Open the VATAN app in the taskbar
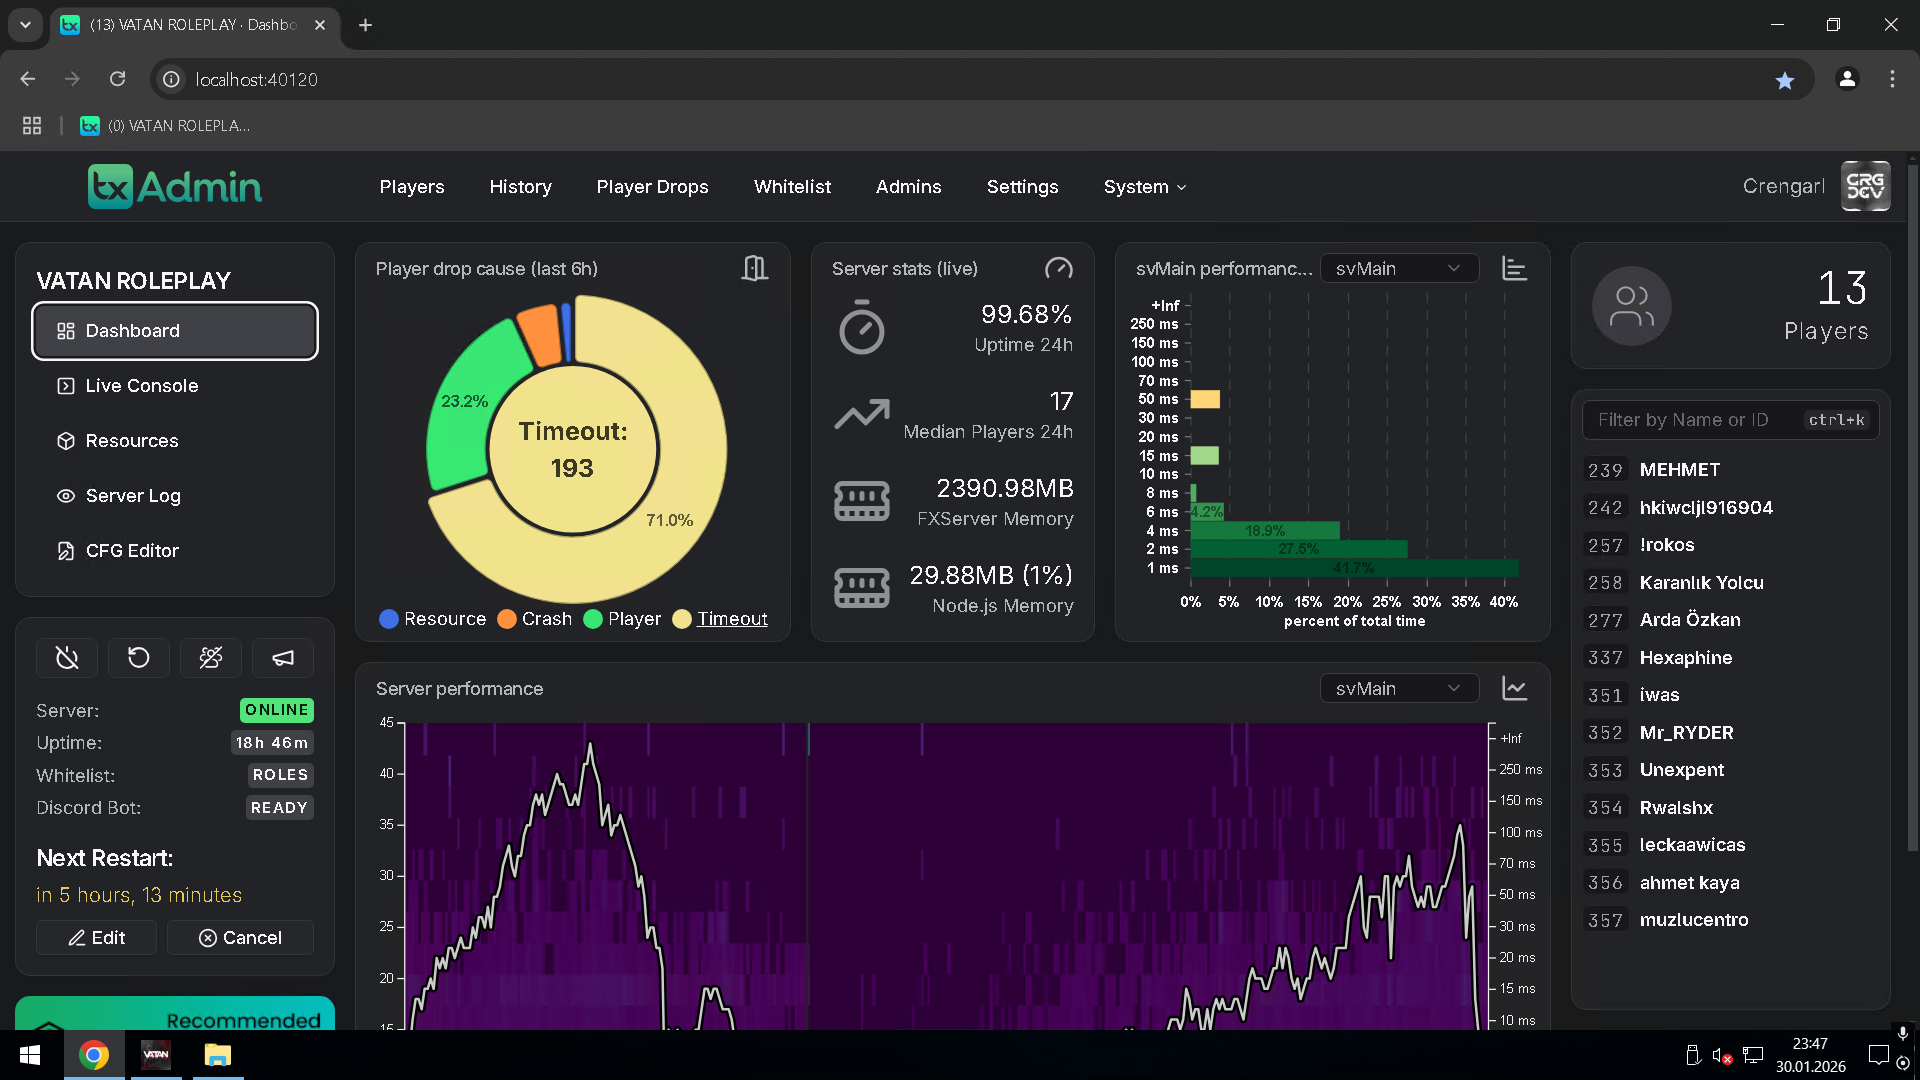 156,1055
